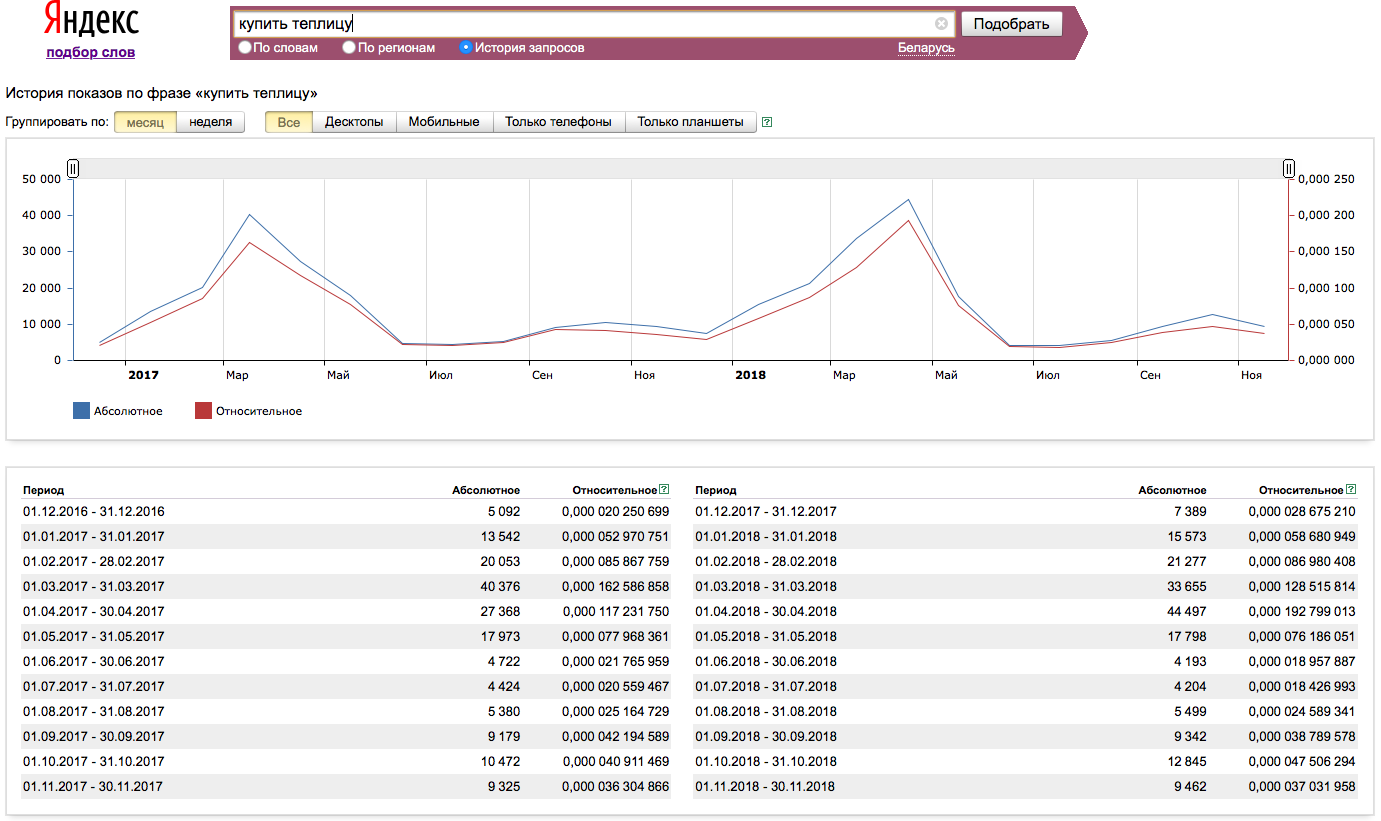Show the Мобильные device statistics

point(444,122)
